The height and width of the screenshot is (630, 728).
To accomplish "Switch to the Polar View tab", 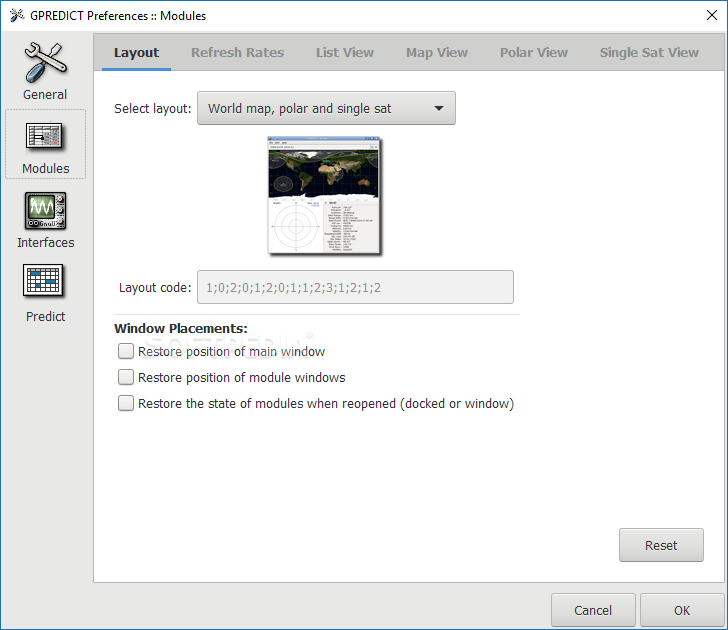I will [x=533, y=52].
